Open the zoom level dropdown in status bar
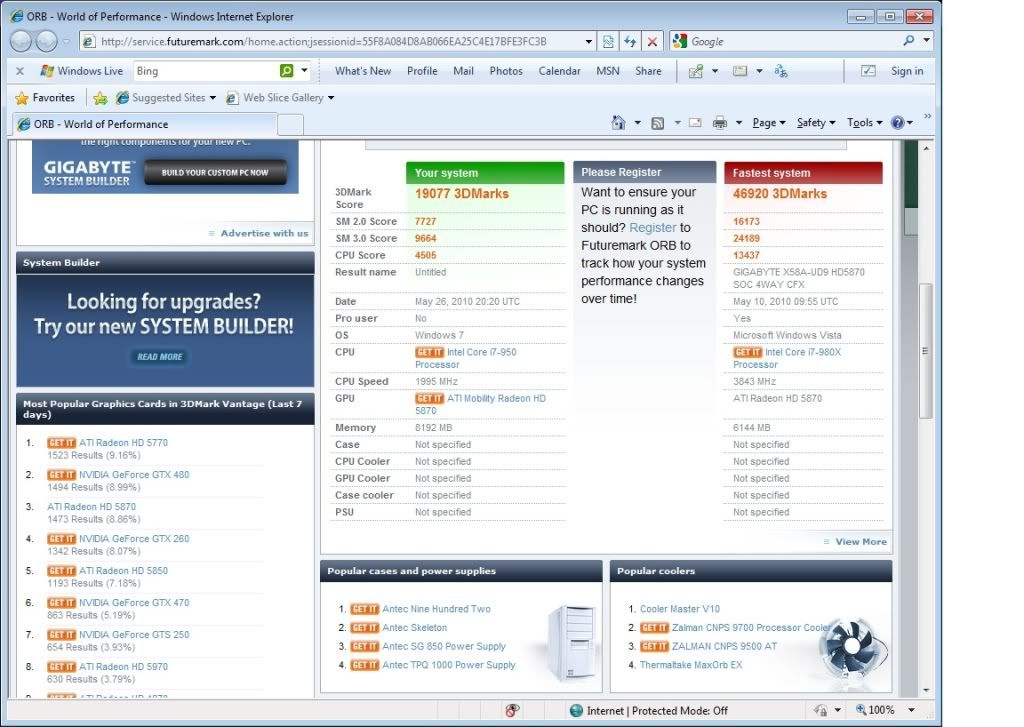The image size is (1024, 727). point(912,710)
